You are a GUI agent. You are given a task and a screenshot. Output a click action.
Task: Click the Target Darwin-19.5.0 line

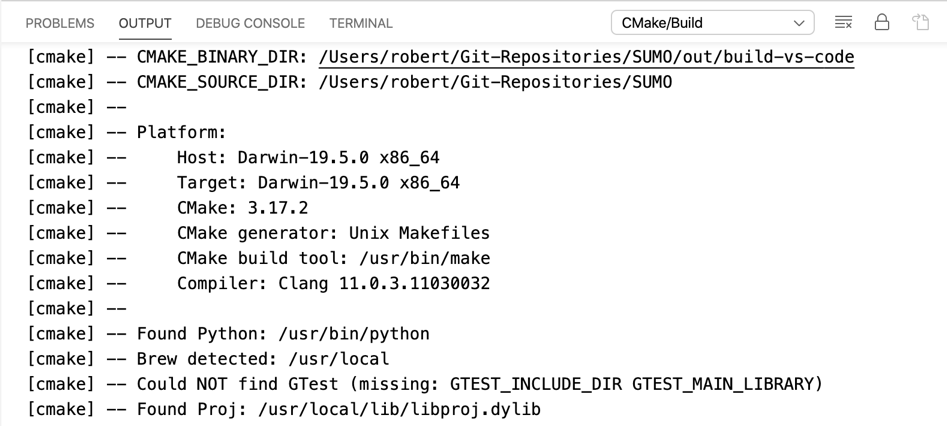coord(318,183)
